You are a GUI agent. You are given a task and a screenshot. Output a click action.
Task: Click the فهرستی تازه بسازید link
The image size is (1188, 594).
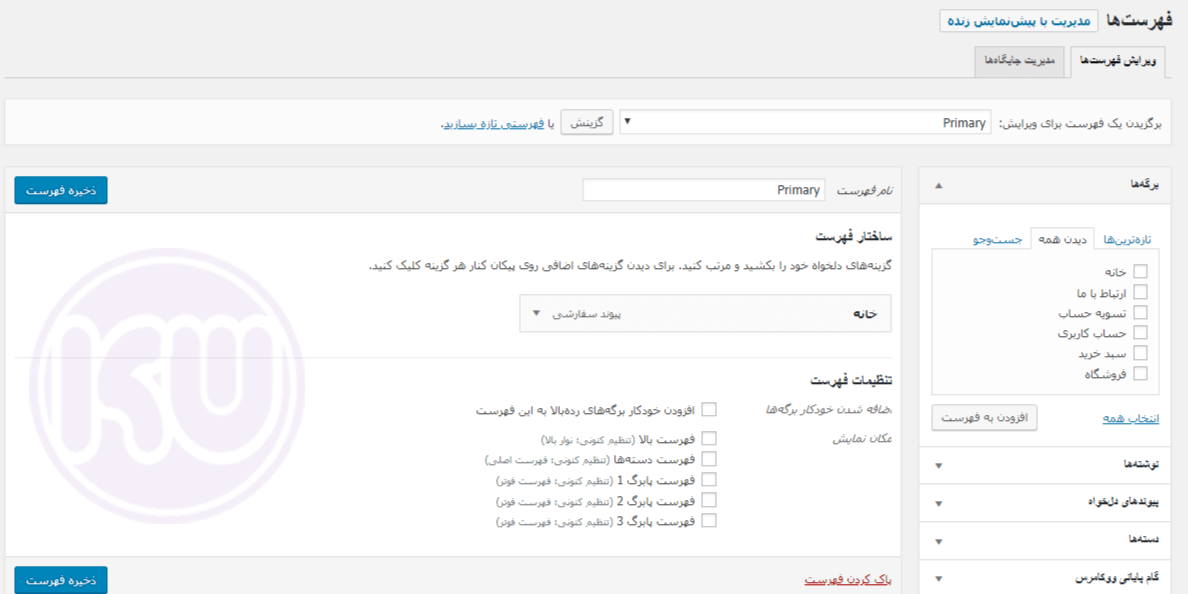493,123
